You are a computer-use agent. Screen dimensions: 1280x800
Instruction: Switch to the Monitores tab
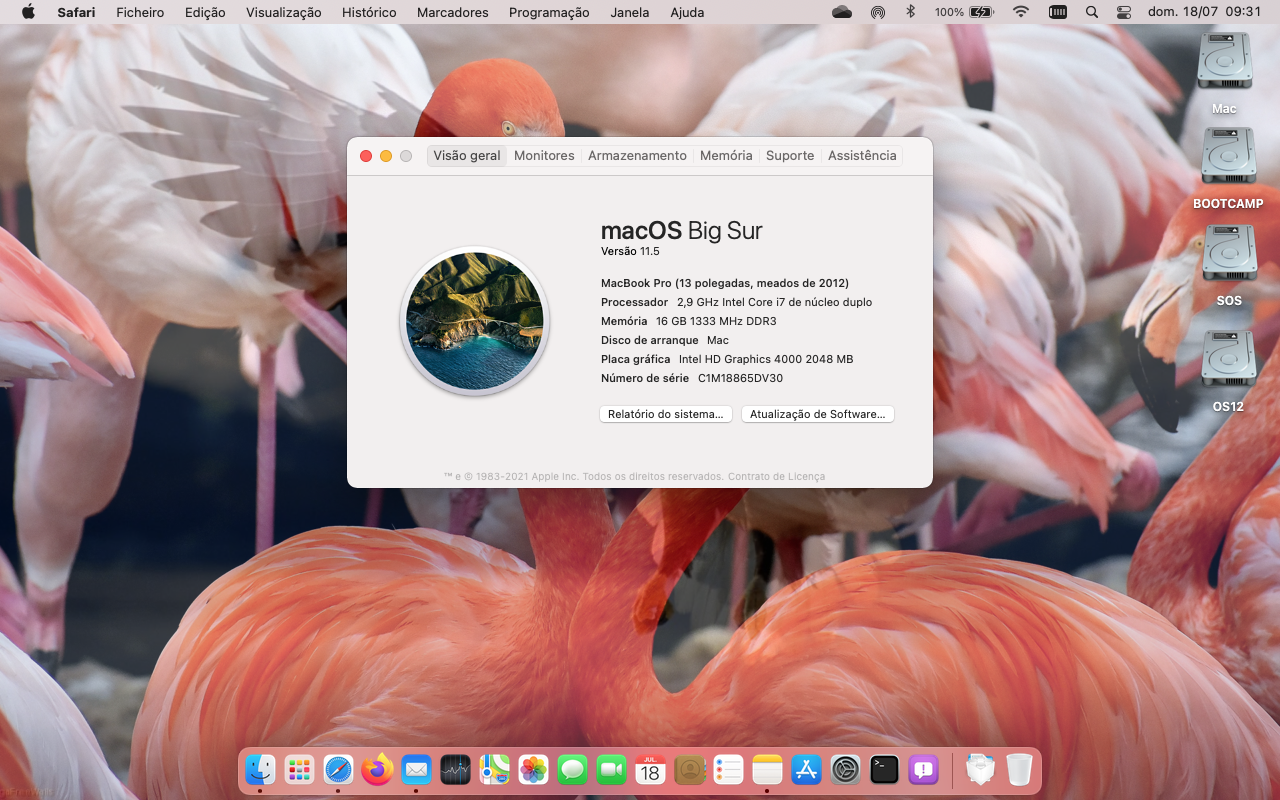tap(544, 155)
